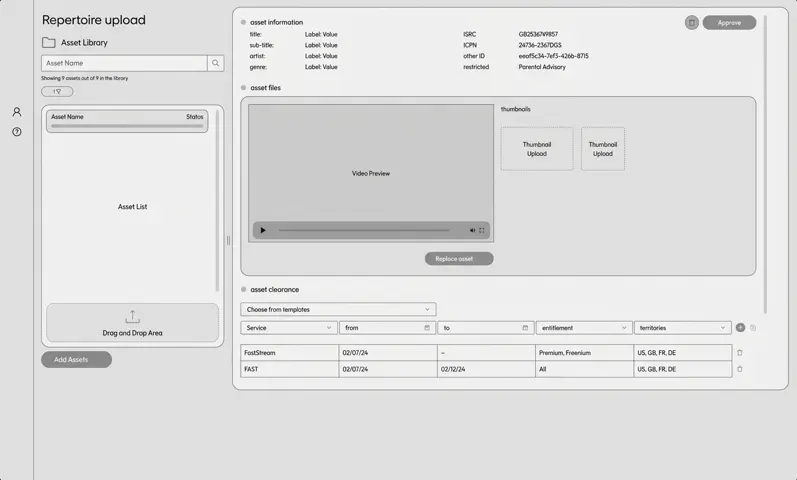The width and height of the screenshot is (797, 480).
Task: Open the user profile icon in sidebar
Action: (x=17, y=112)
